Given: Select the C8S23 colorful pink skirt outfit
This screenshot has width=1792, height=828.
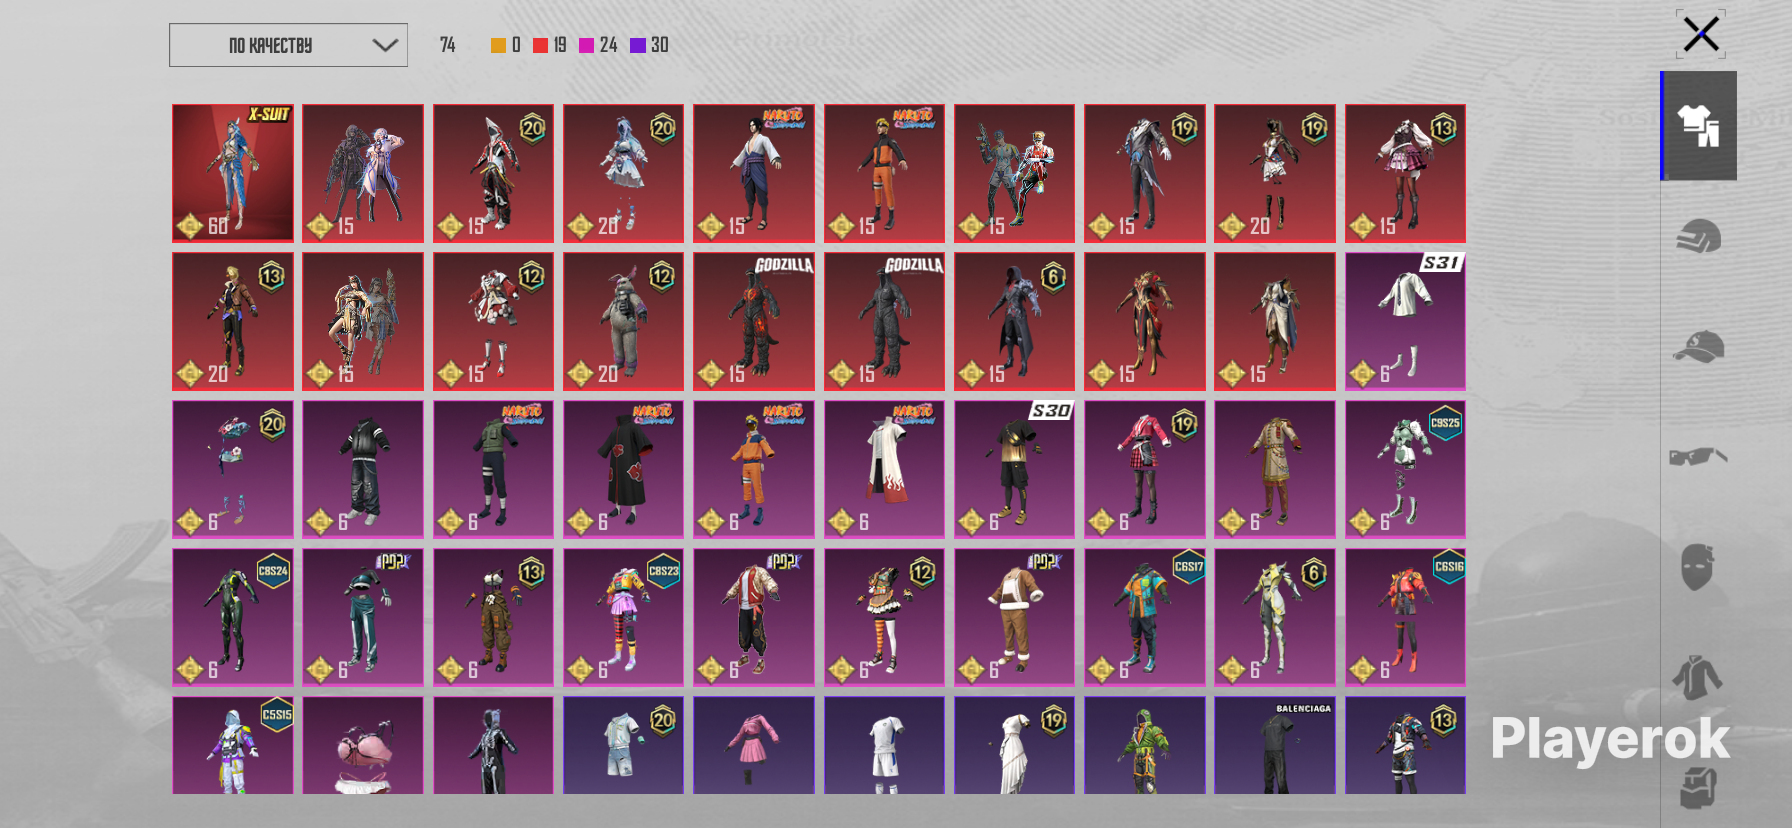Looking at the screenshot, I should coord(624,617).
